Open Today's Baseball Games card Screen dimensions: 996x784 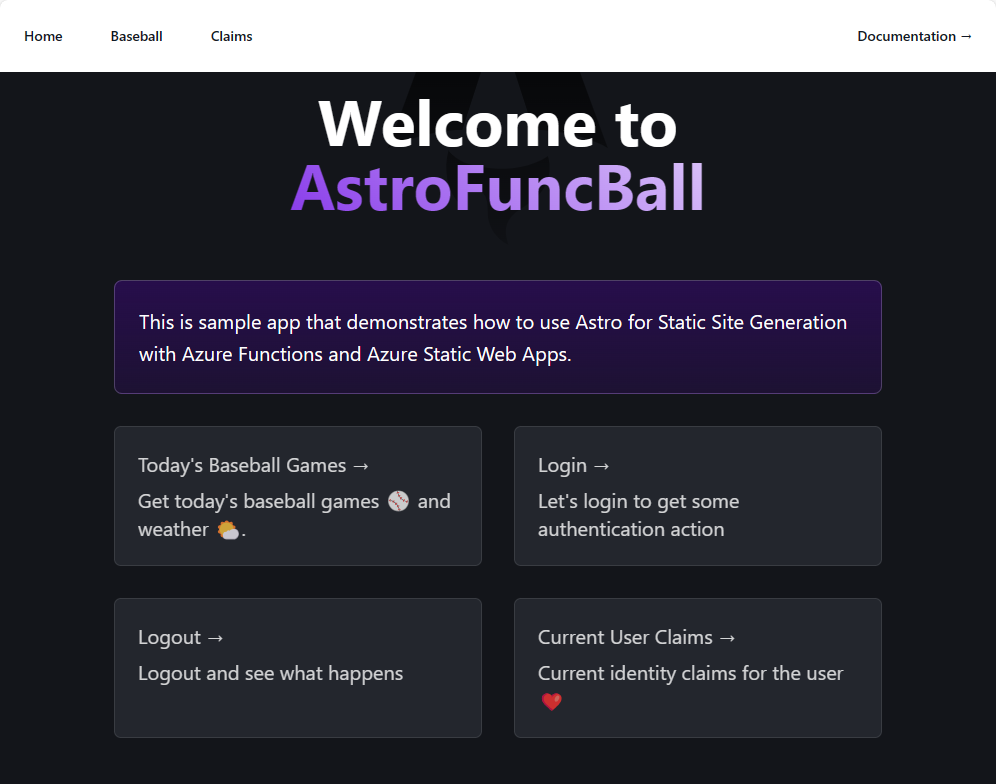click(x=298, y=496)
